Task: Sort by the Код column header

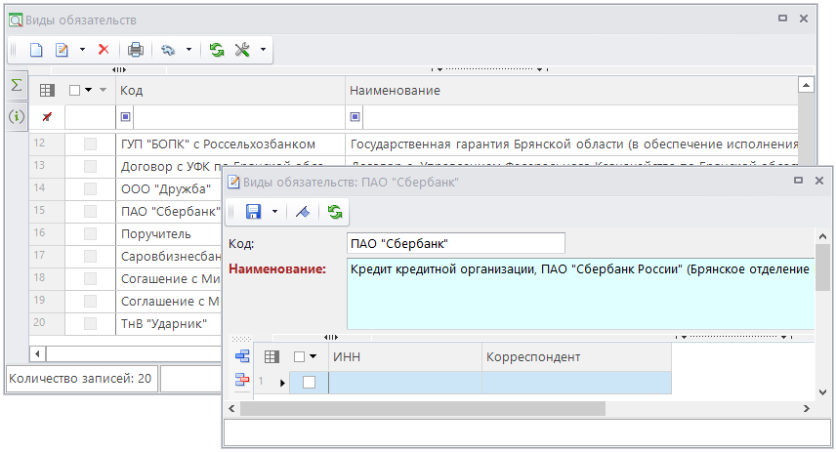Action: click(230, 91)
